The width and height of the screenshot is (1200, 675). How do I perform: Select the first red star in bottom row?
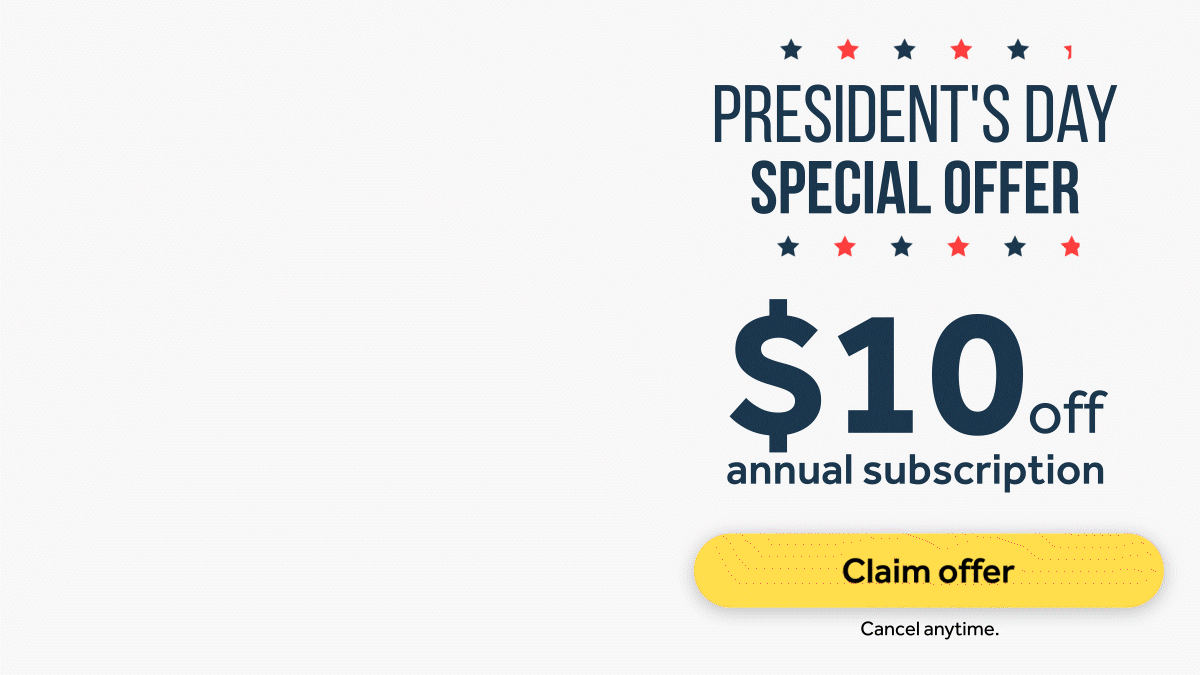tap(845, 246)
